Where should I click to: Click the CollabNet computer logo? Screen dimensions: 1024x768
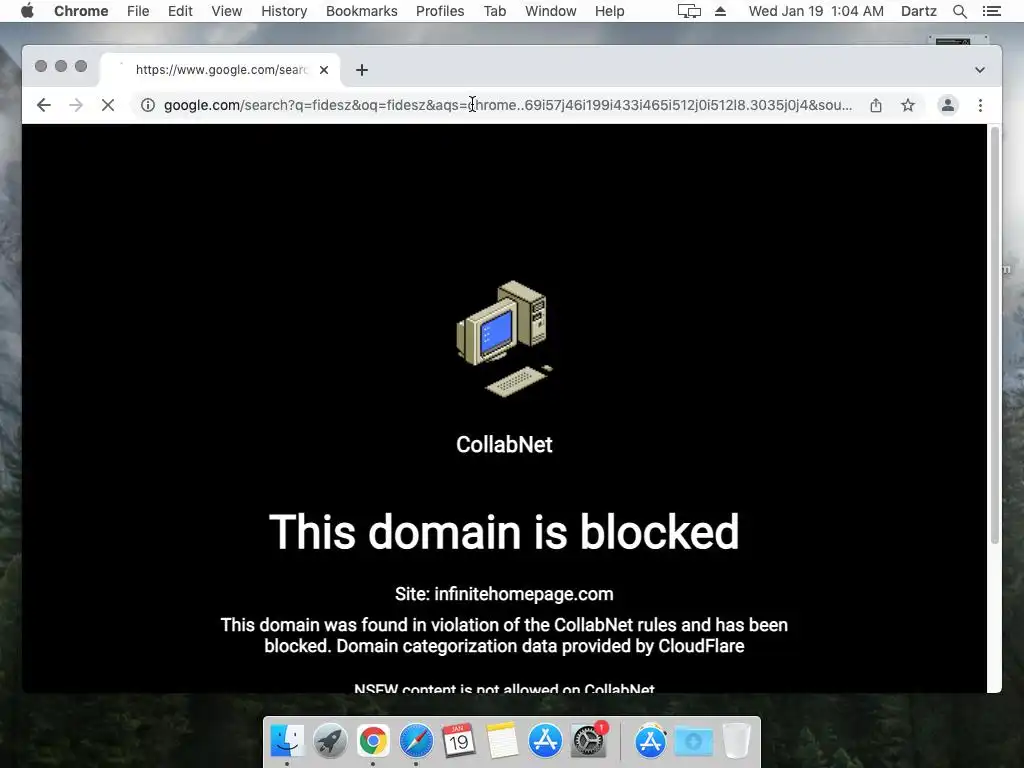pos(504,338)
